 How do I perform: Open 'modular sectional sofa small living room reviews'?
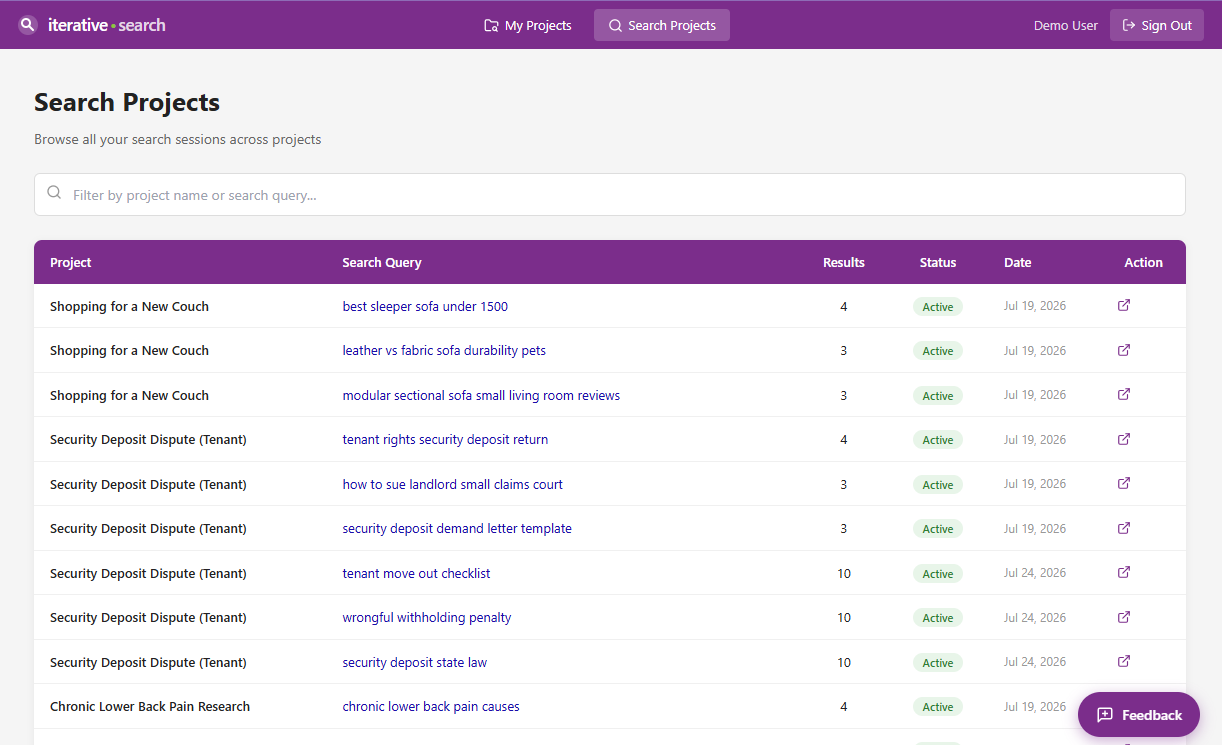481,396
